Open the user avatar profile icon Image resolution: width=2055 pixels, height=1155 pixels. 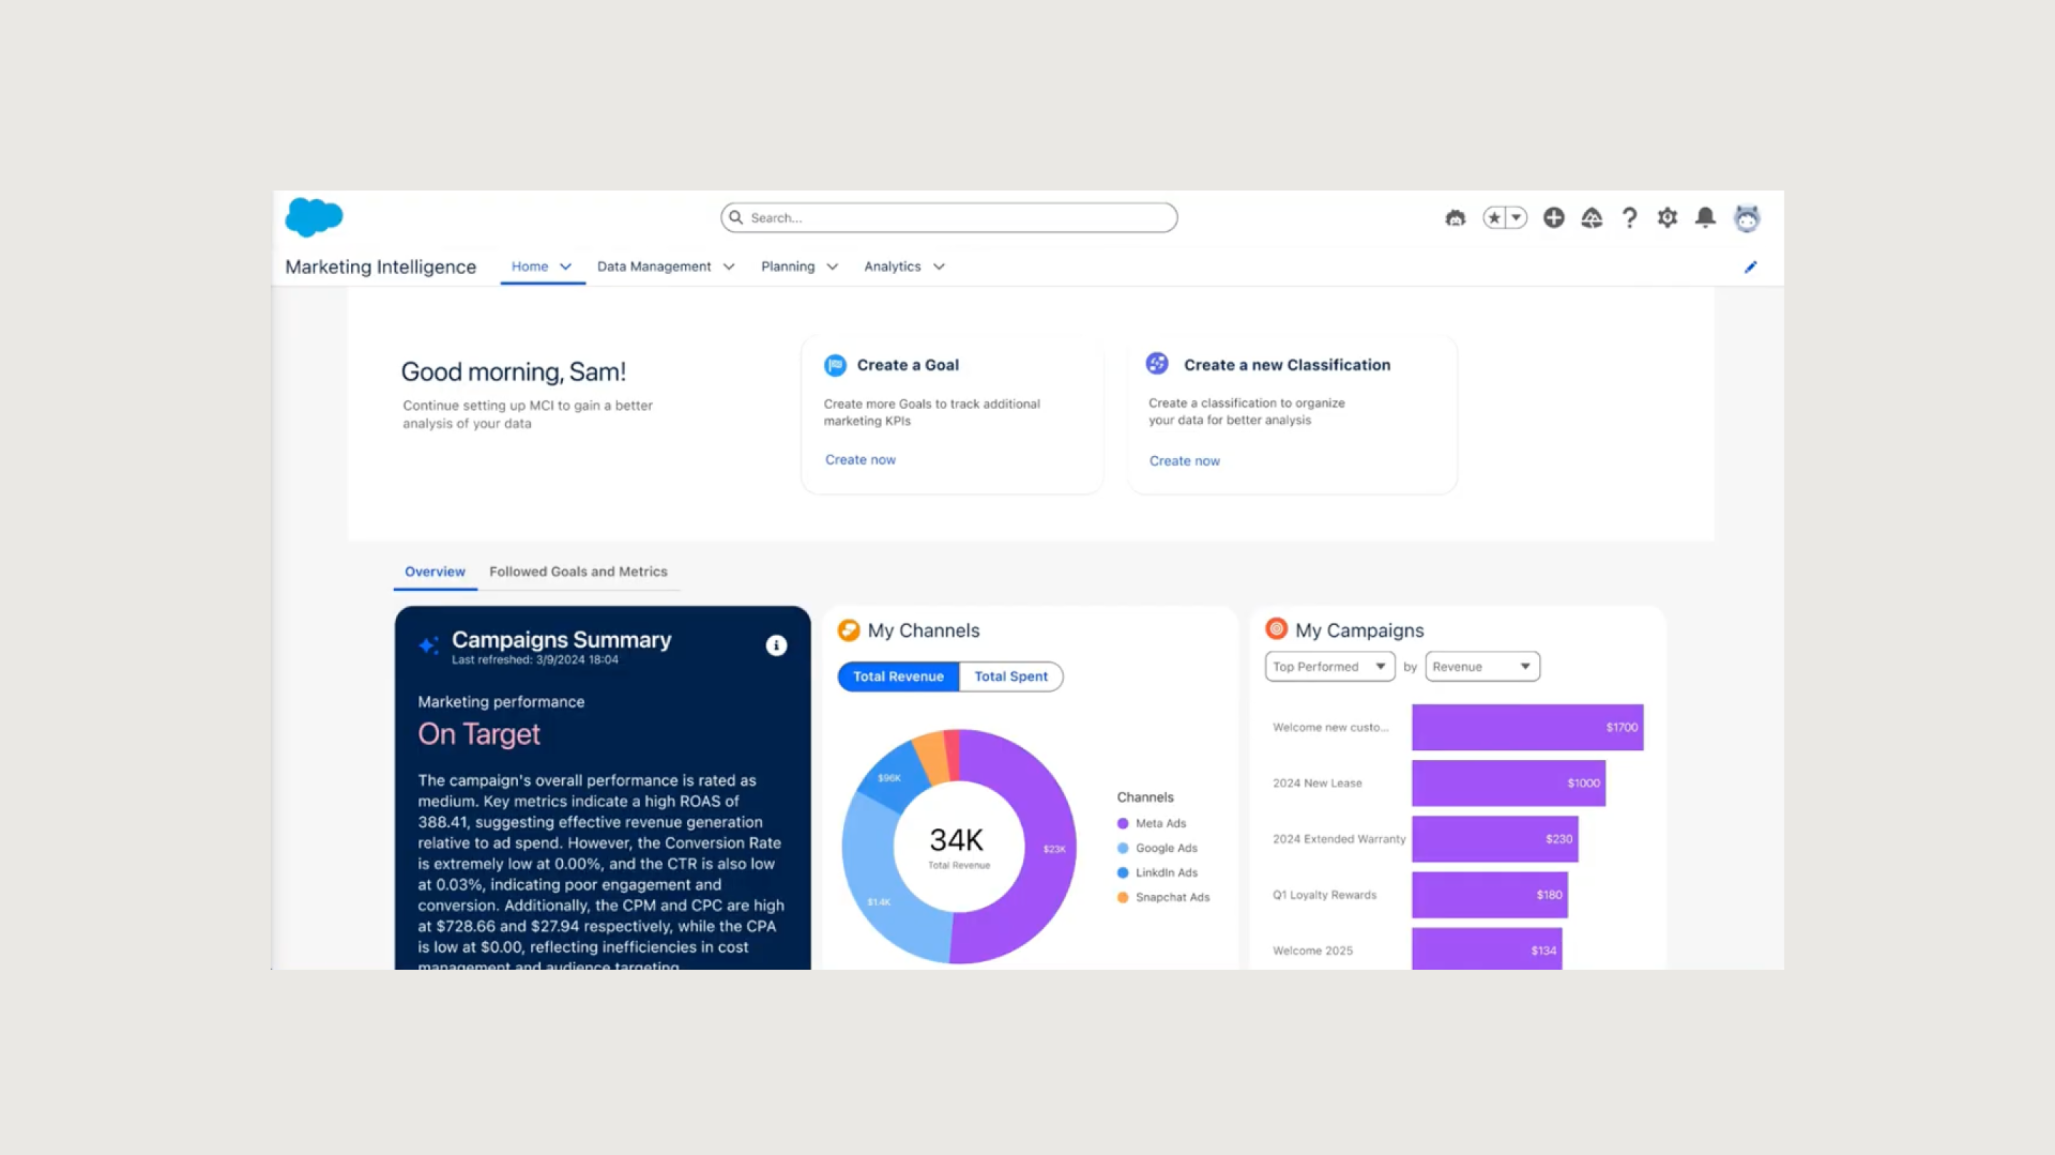pyautogui.click(x=1747, y=217)
